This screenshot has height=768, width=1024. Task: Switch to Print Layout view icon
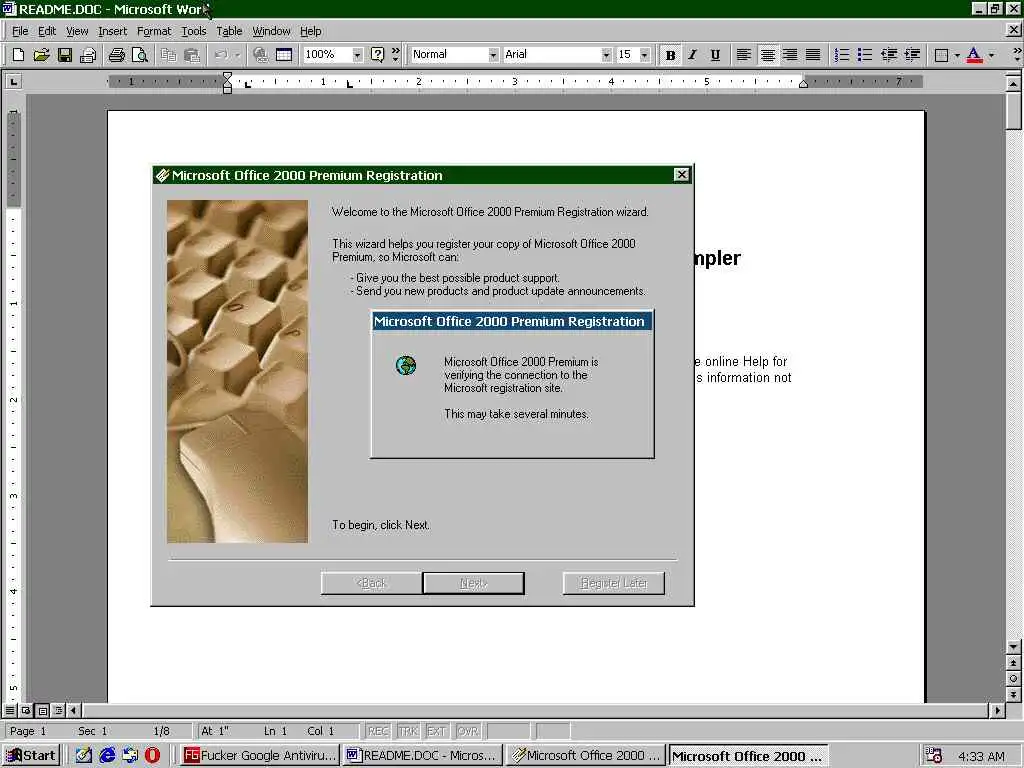click(42, 710)
